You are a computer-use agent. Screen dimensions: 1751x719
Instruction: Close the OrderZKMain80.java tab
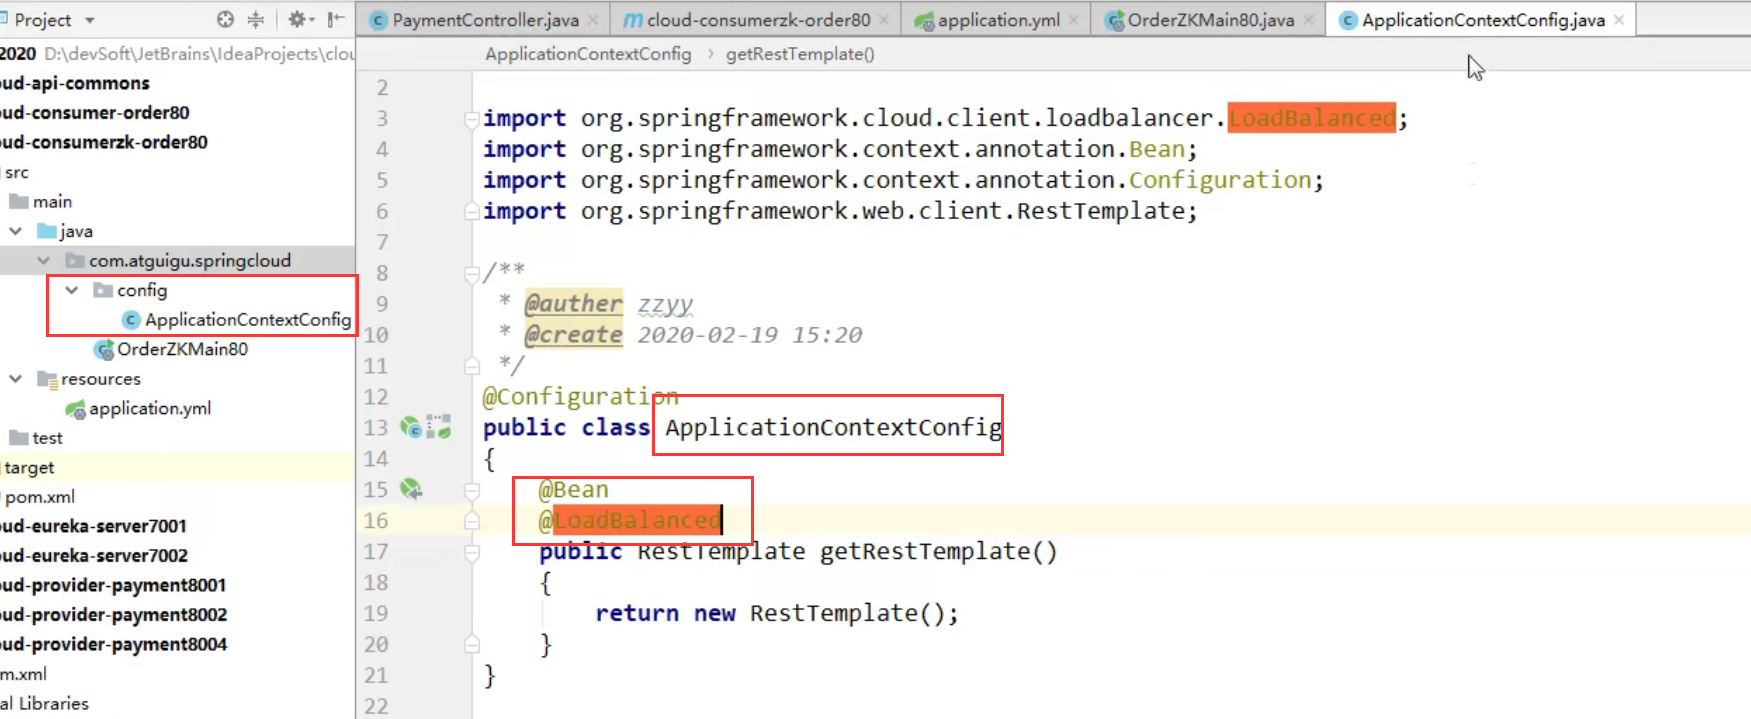point(1308,20)
